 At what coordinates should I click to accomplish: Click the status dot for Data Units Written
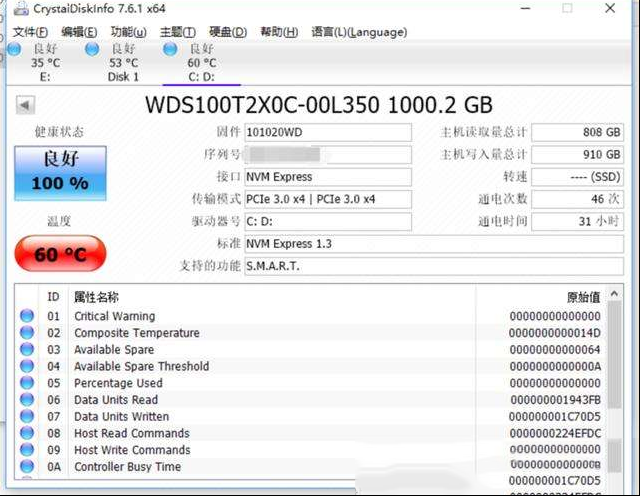pyautogui.click(x=27, y=416)
